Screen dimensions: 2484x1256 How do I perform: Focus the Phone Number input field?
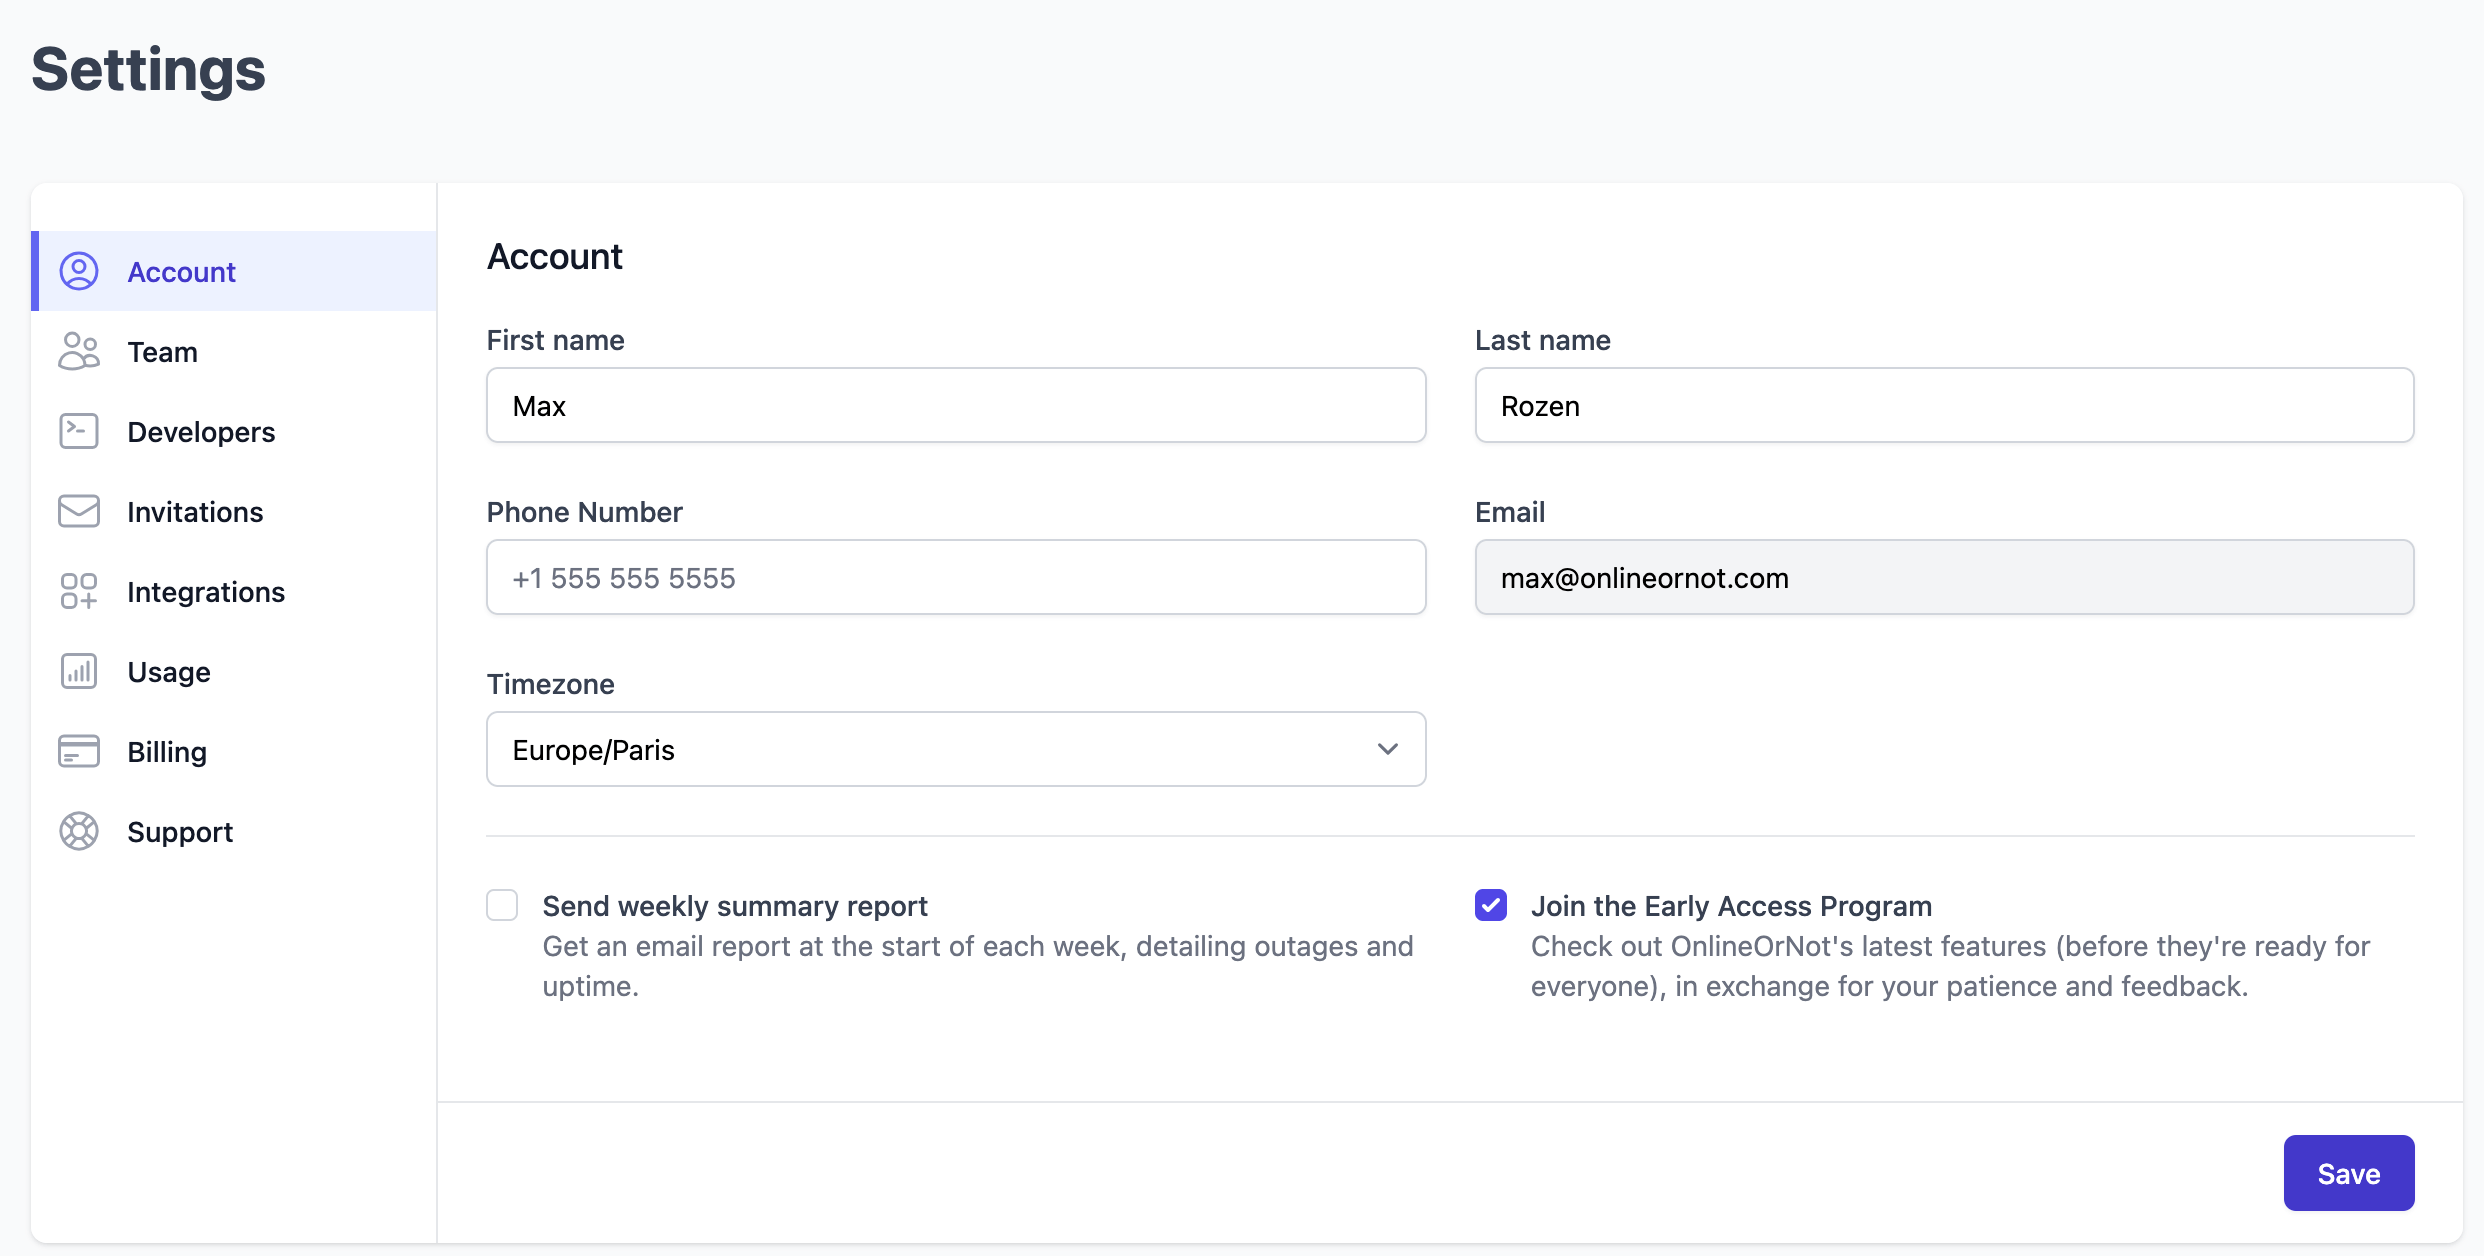[955, 577]
